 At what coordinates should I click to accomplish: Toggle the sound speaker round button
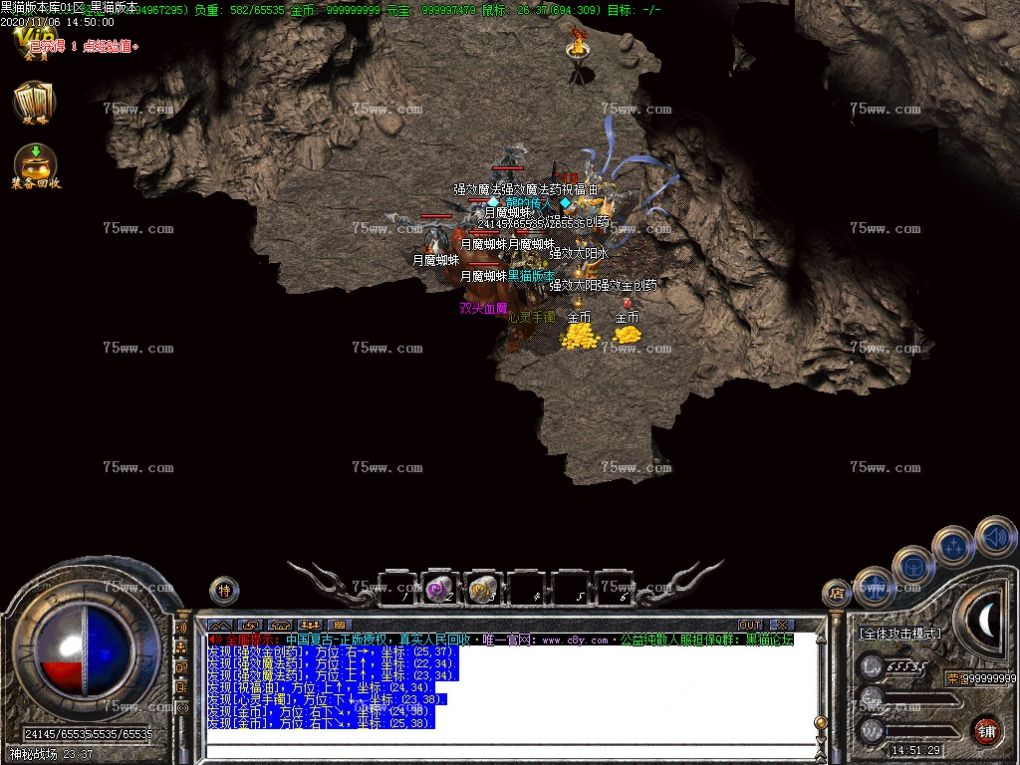(x=996, y=536)
